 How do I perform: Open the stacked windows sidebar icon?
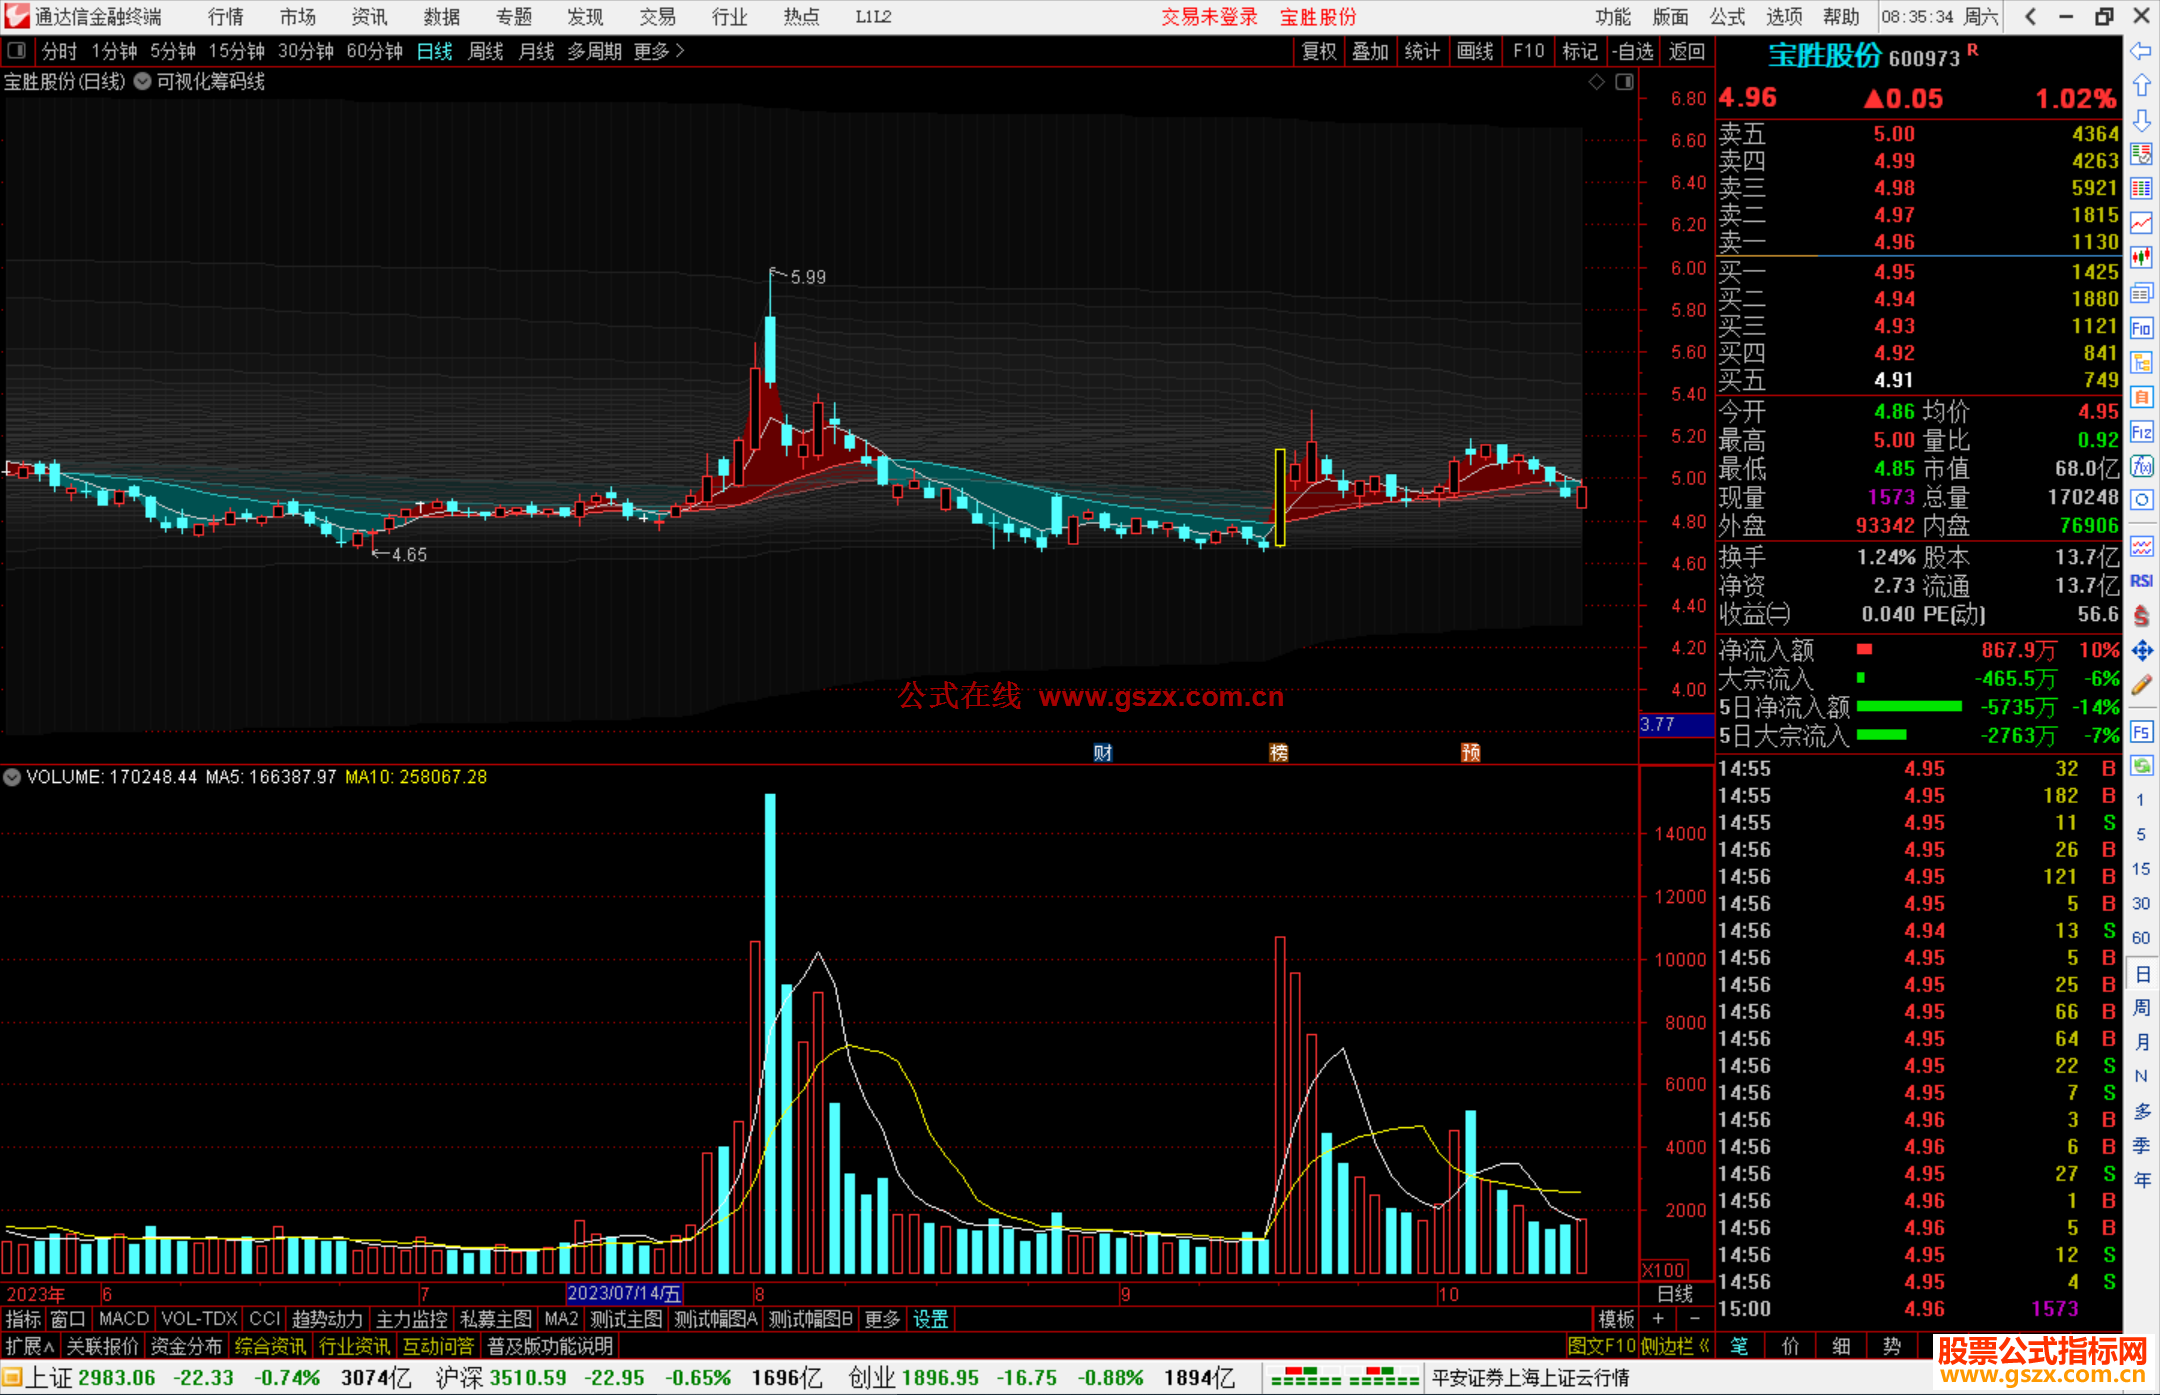pyautogui.click(x=2141, y=293)
